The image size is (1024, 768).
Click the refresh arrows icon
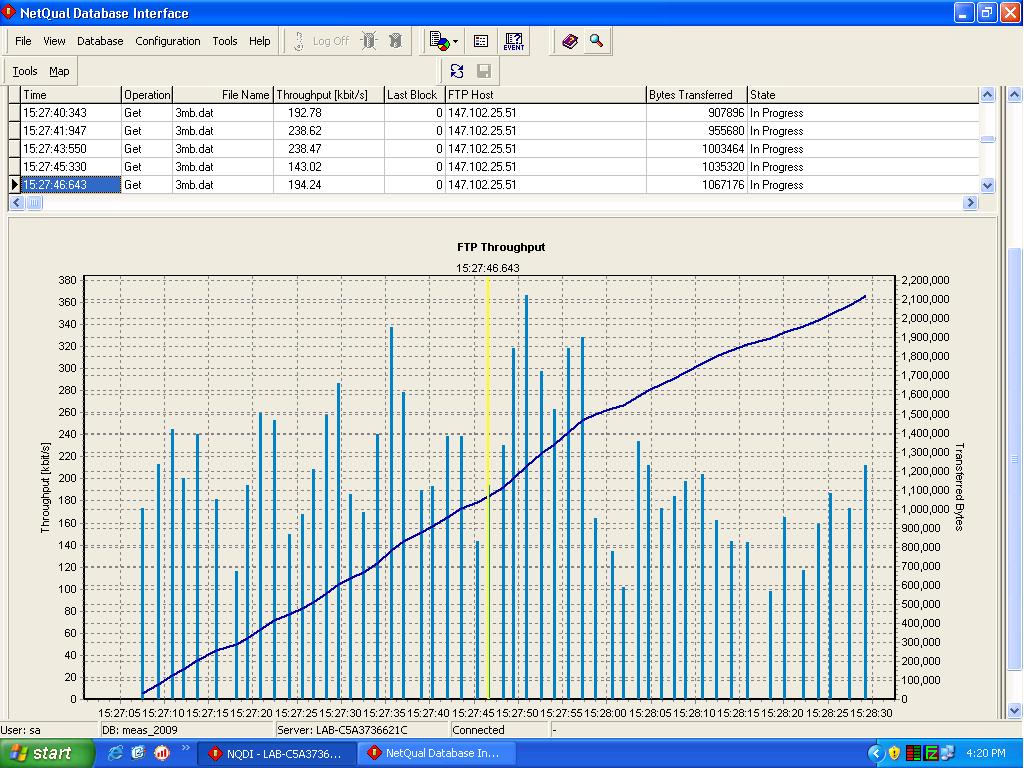click(x=456, y=71)
